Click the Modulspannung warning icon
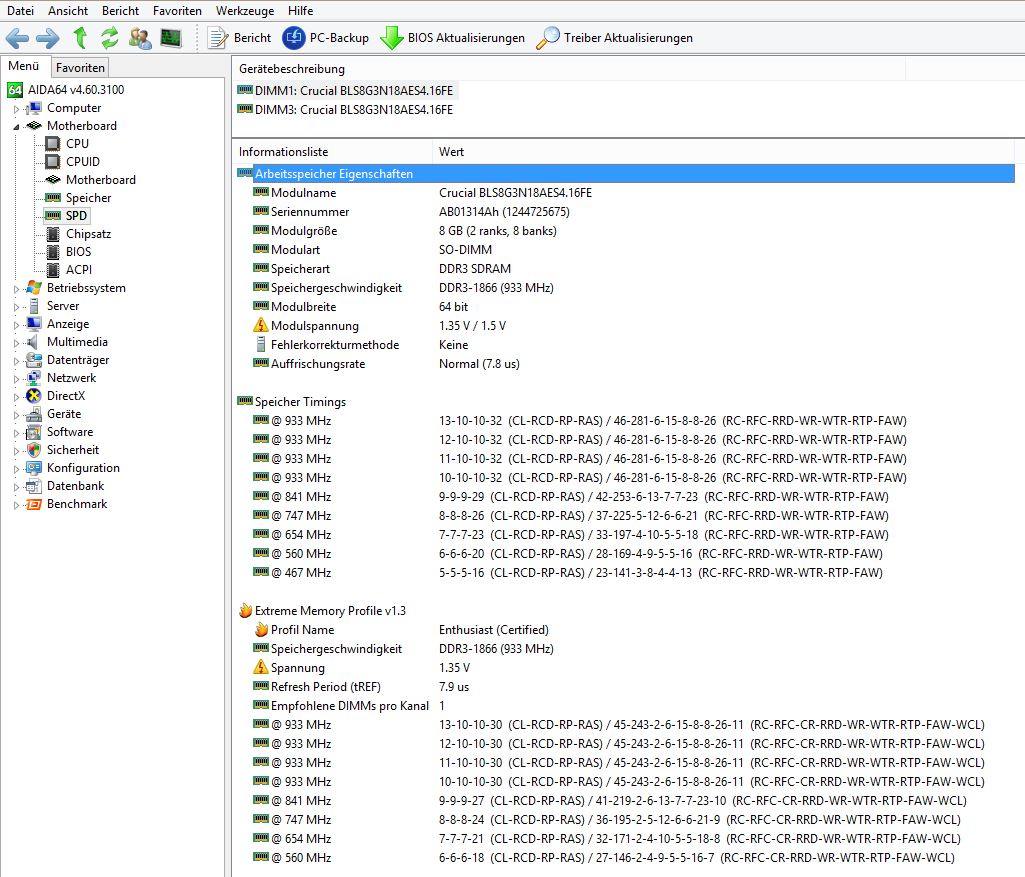Image resolution: width=1025 pixels, height=877 pixels. click(x=261, y=325)
